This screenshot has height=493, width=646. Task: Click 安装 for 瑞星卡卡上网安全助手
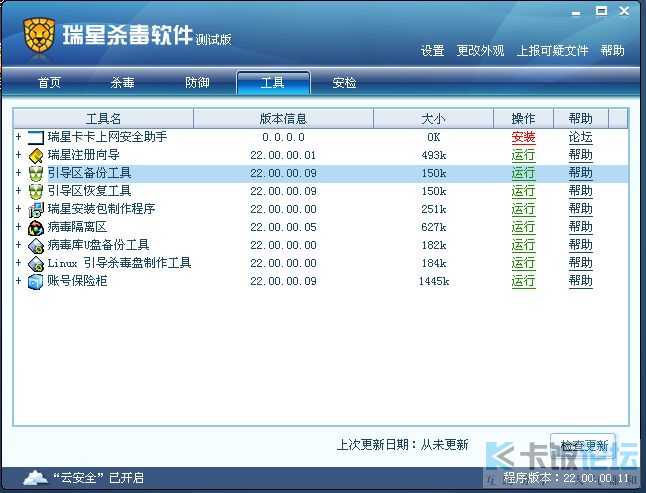[x=523, y=137]
